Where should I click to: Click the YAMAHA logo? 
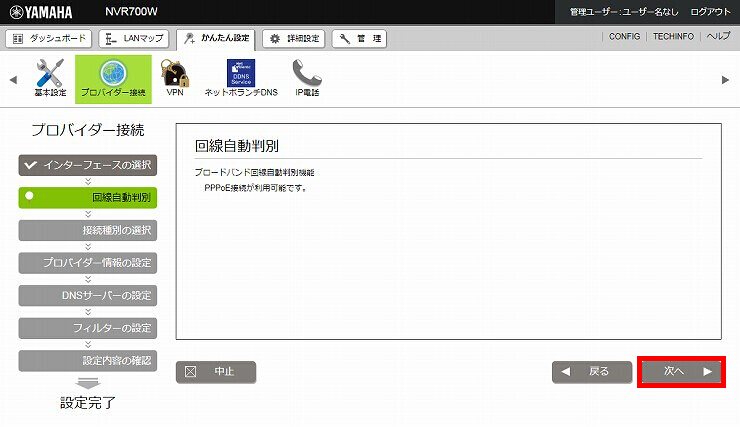[41, 12]
